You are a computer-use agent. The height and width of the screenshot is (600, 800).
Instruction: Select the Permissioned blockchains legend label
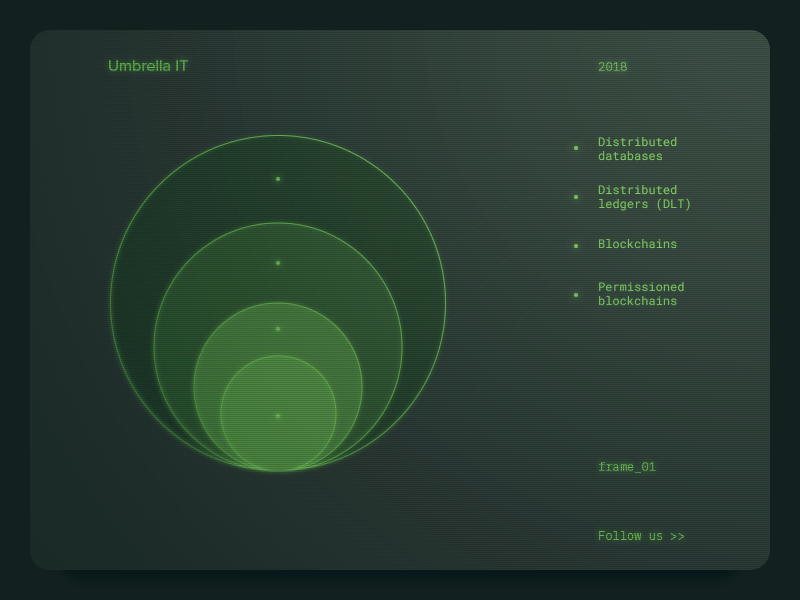[641, 294]
